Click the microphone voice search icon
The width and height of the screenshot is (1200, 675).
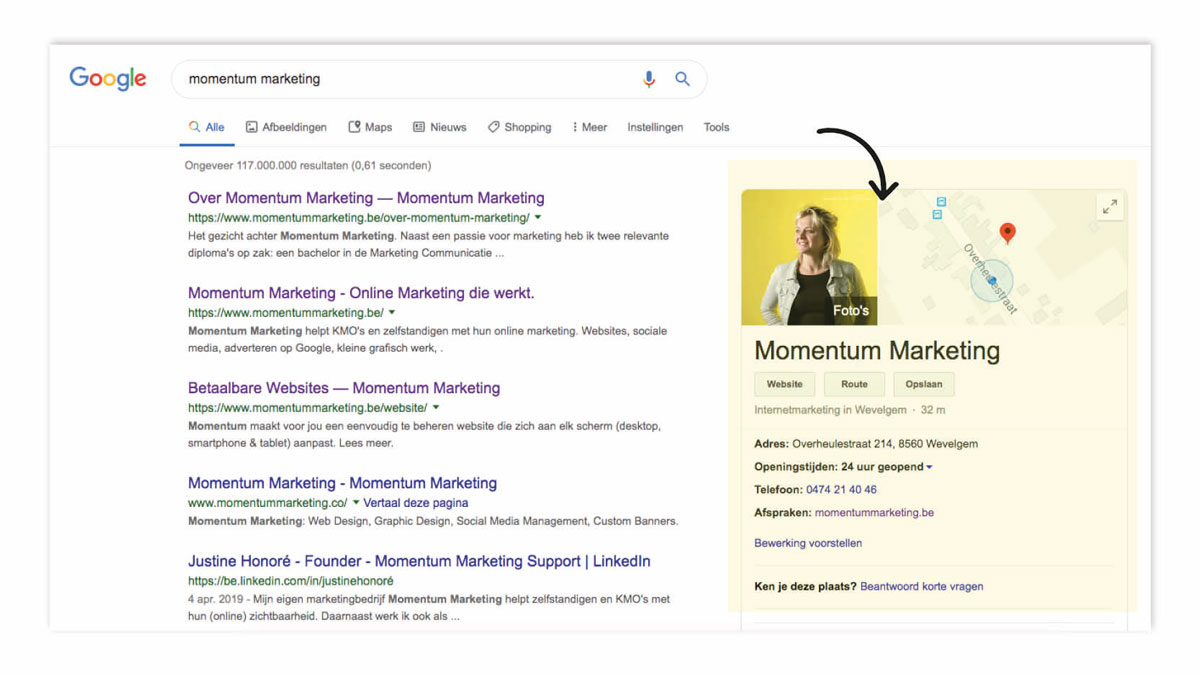click(x=649, y=79)
